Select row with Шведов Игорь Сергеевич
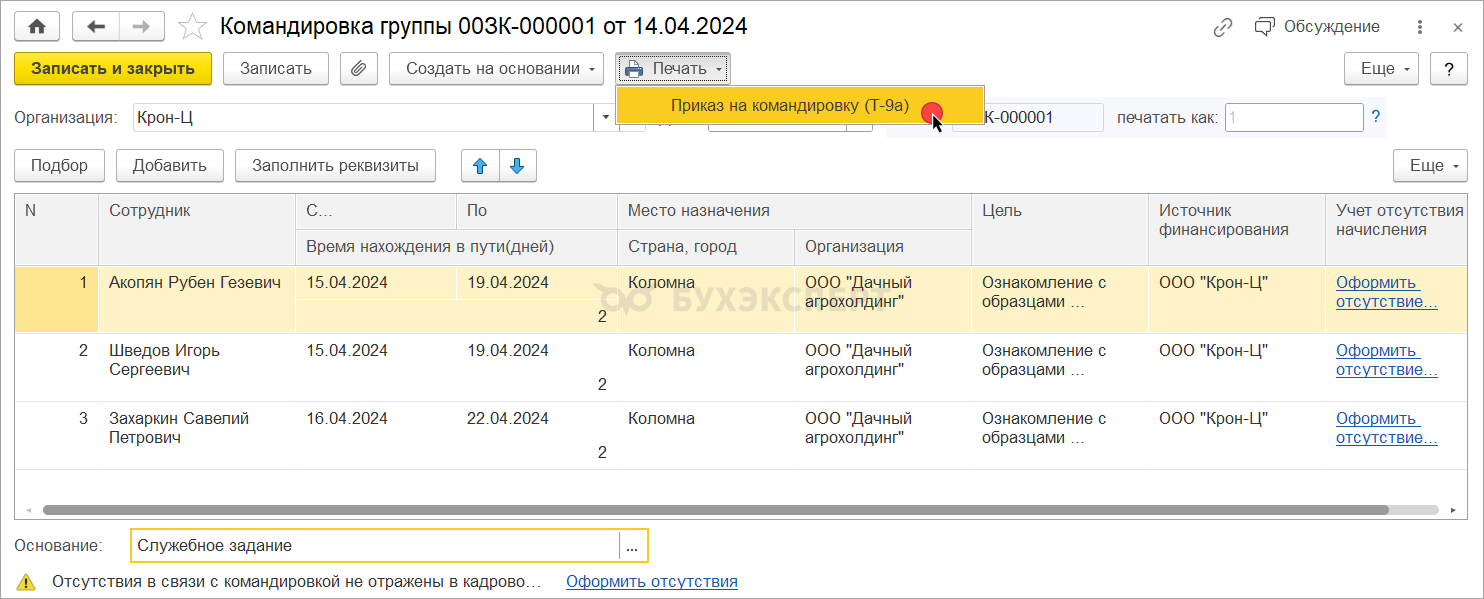The image size is (1484, 599). (164, 360)
